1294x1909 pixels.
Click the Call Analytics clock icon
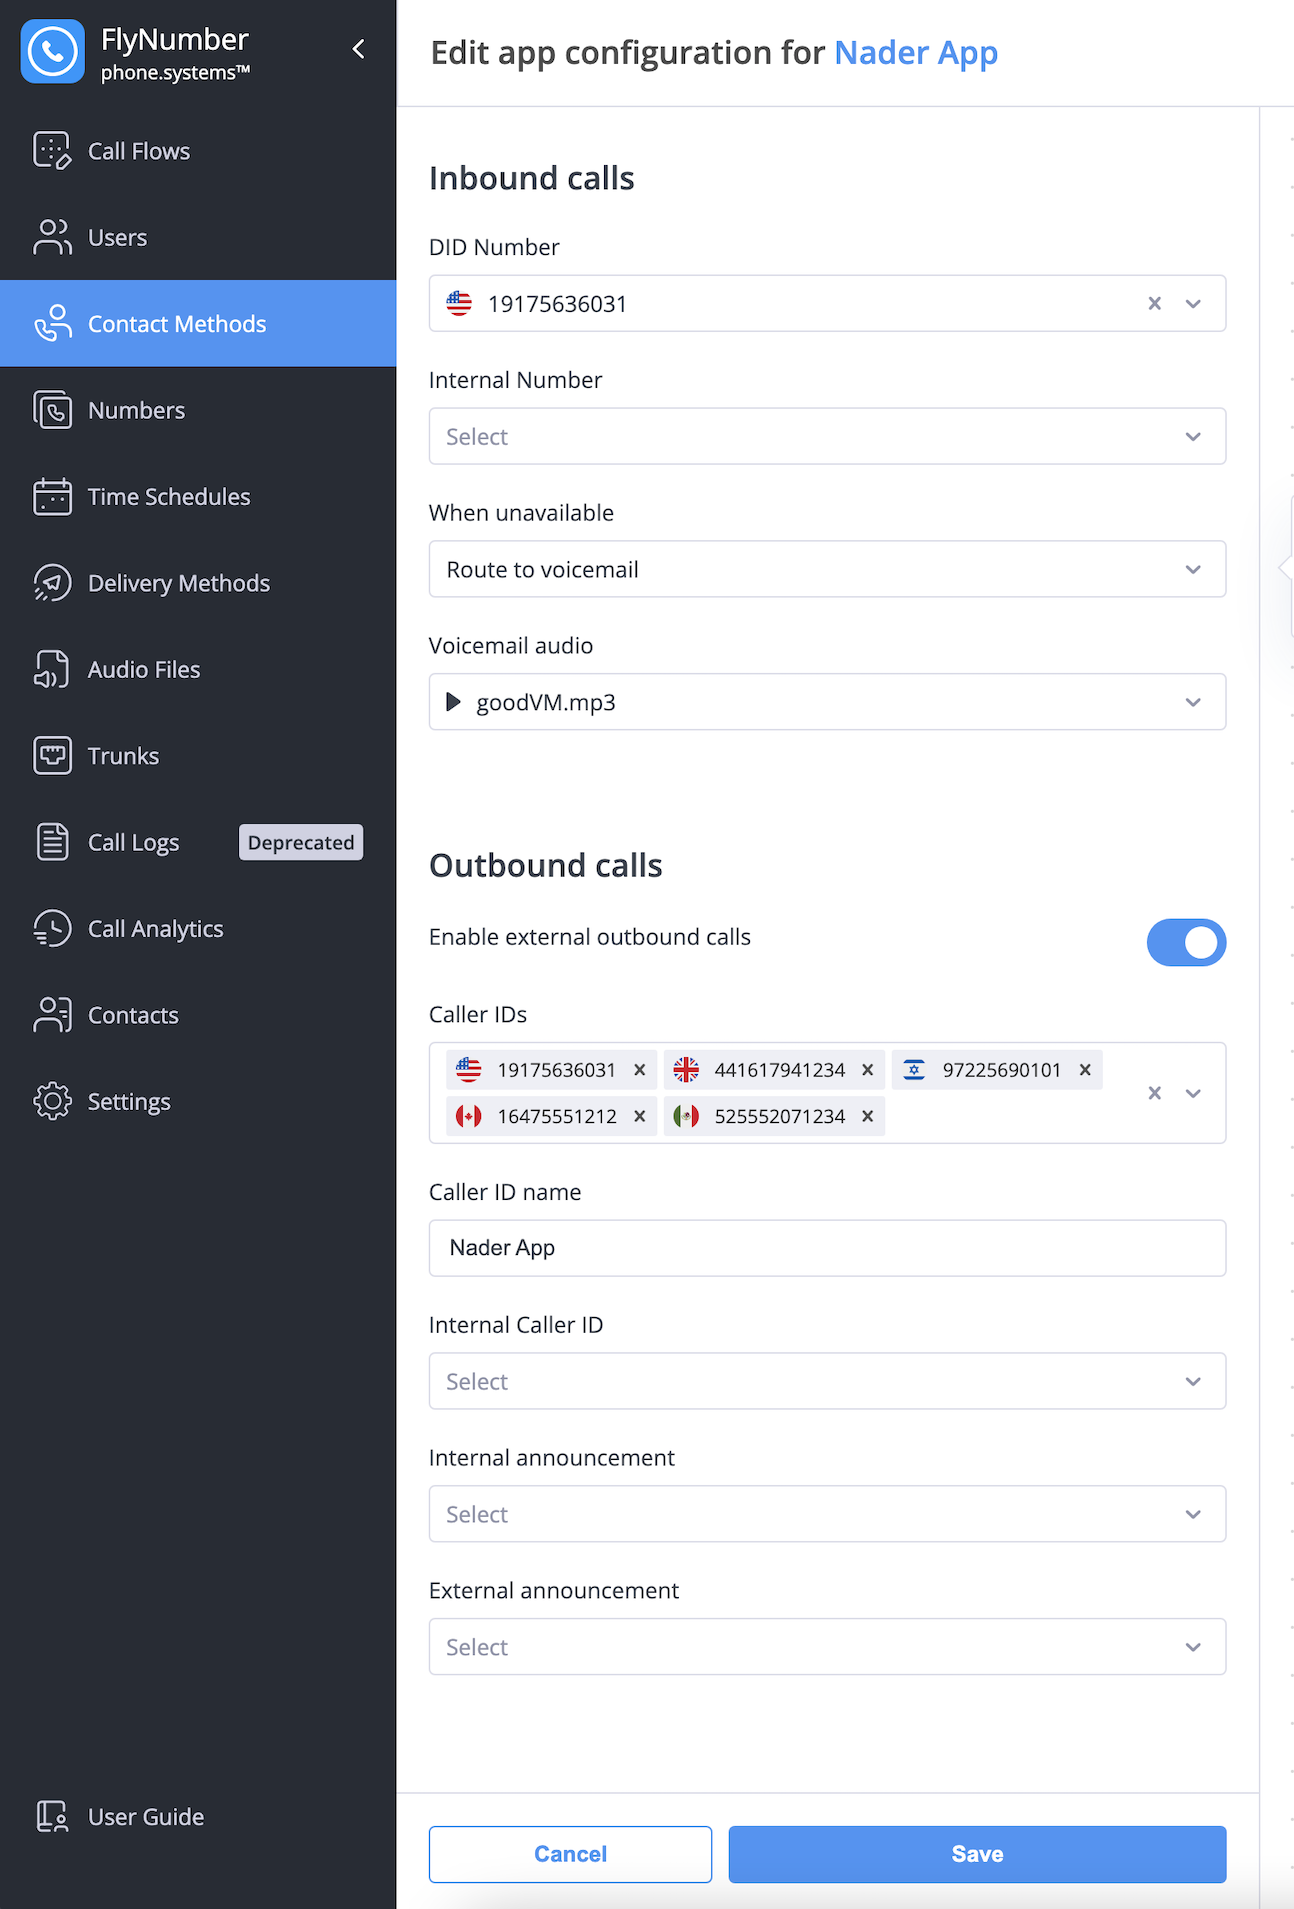pyautogui.click(x=52, y=928)
